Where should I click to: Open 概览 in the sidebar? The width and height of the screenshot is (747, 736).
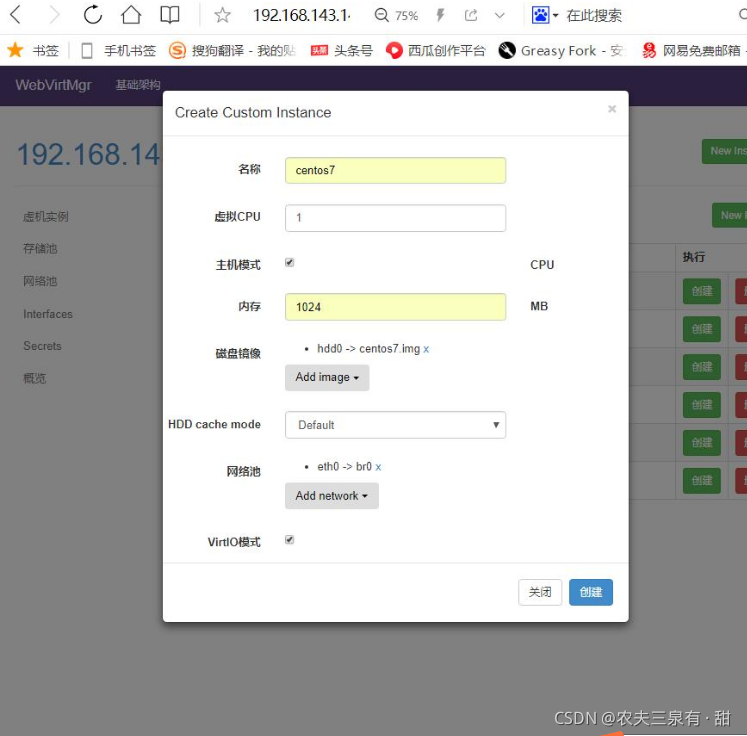point(34,378)
